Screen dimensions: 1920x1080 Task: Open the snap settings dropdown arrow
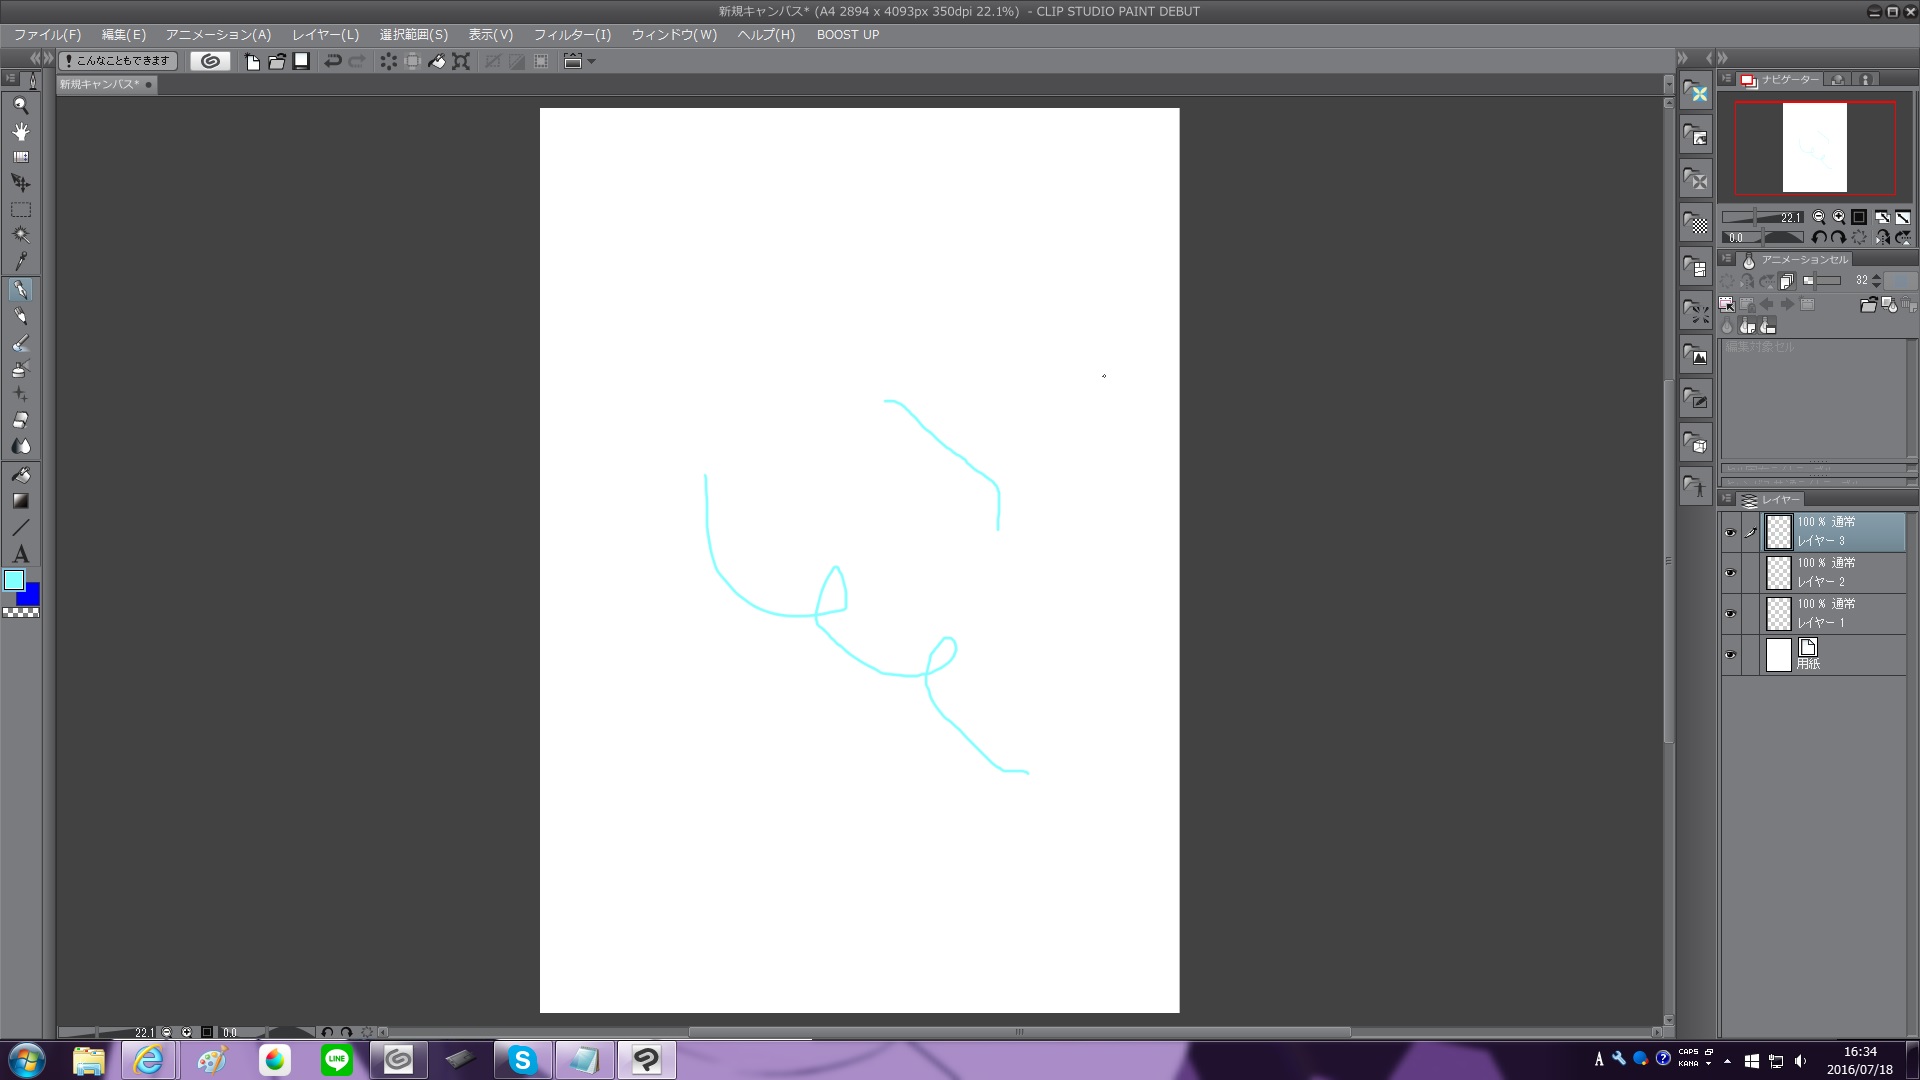592,61
